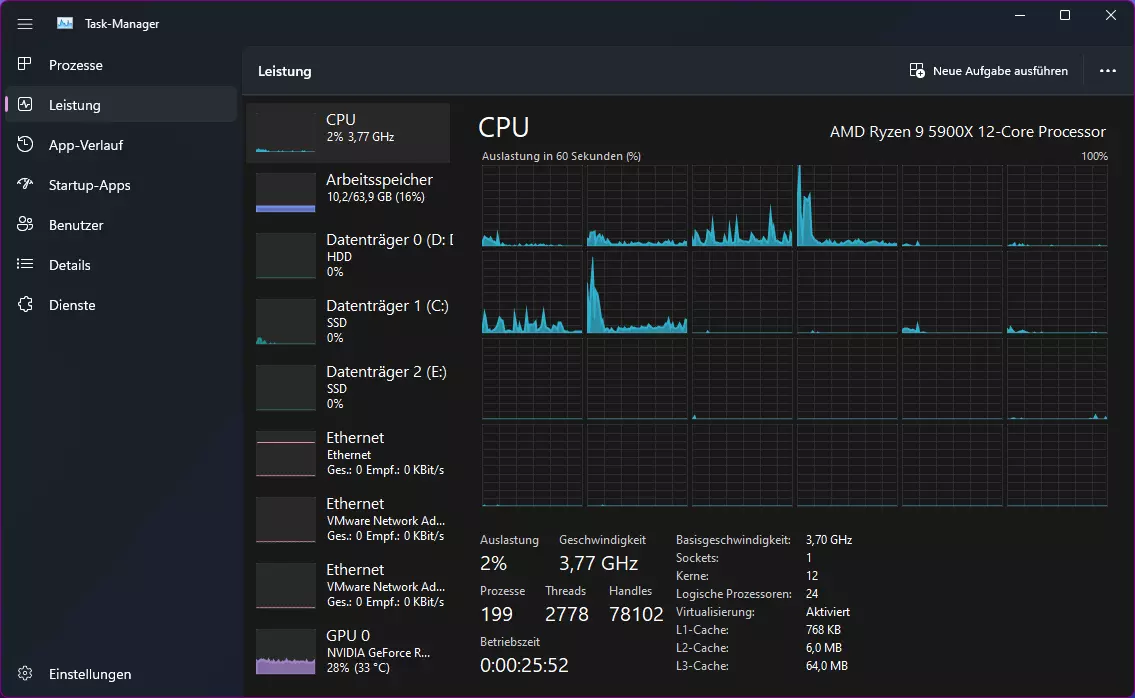Select Datenträger 1 (C:) SSD entry
Screen dimensions: 1135x698
coord(348,321)
